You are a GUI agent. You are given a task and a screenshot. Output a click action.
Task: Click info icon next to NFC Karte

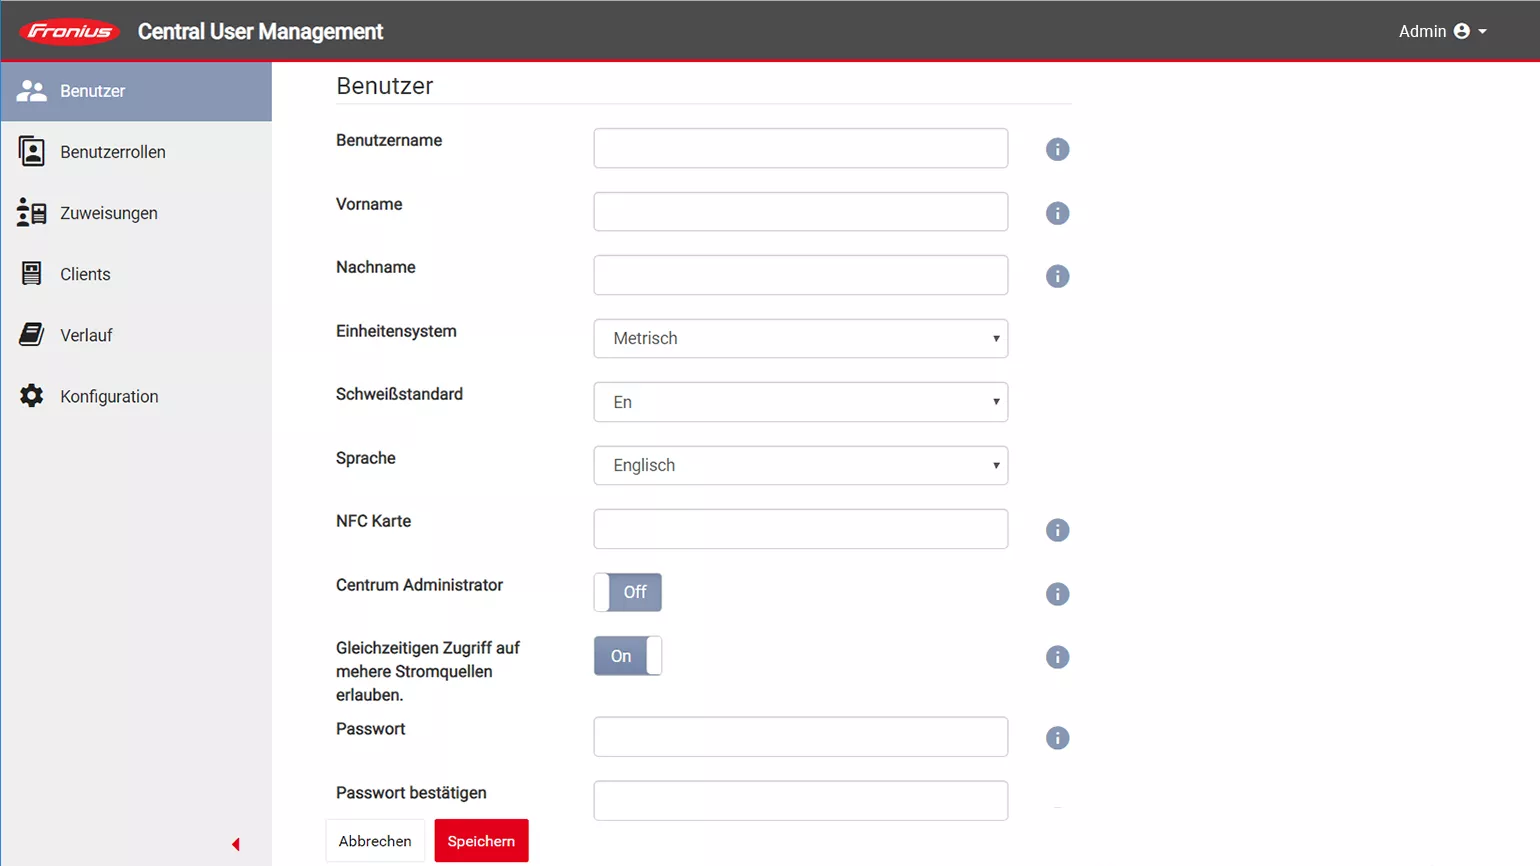pos(1057,530)
